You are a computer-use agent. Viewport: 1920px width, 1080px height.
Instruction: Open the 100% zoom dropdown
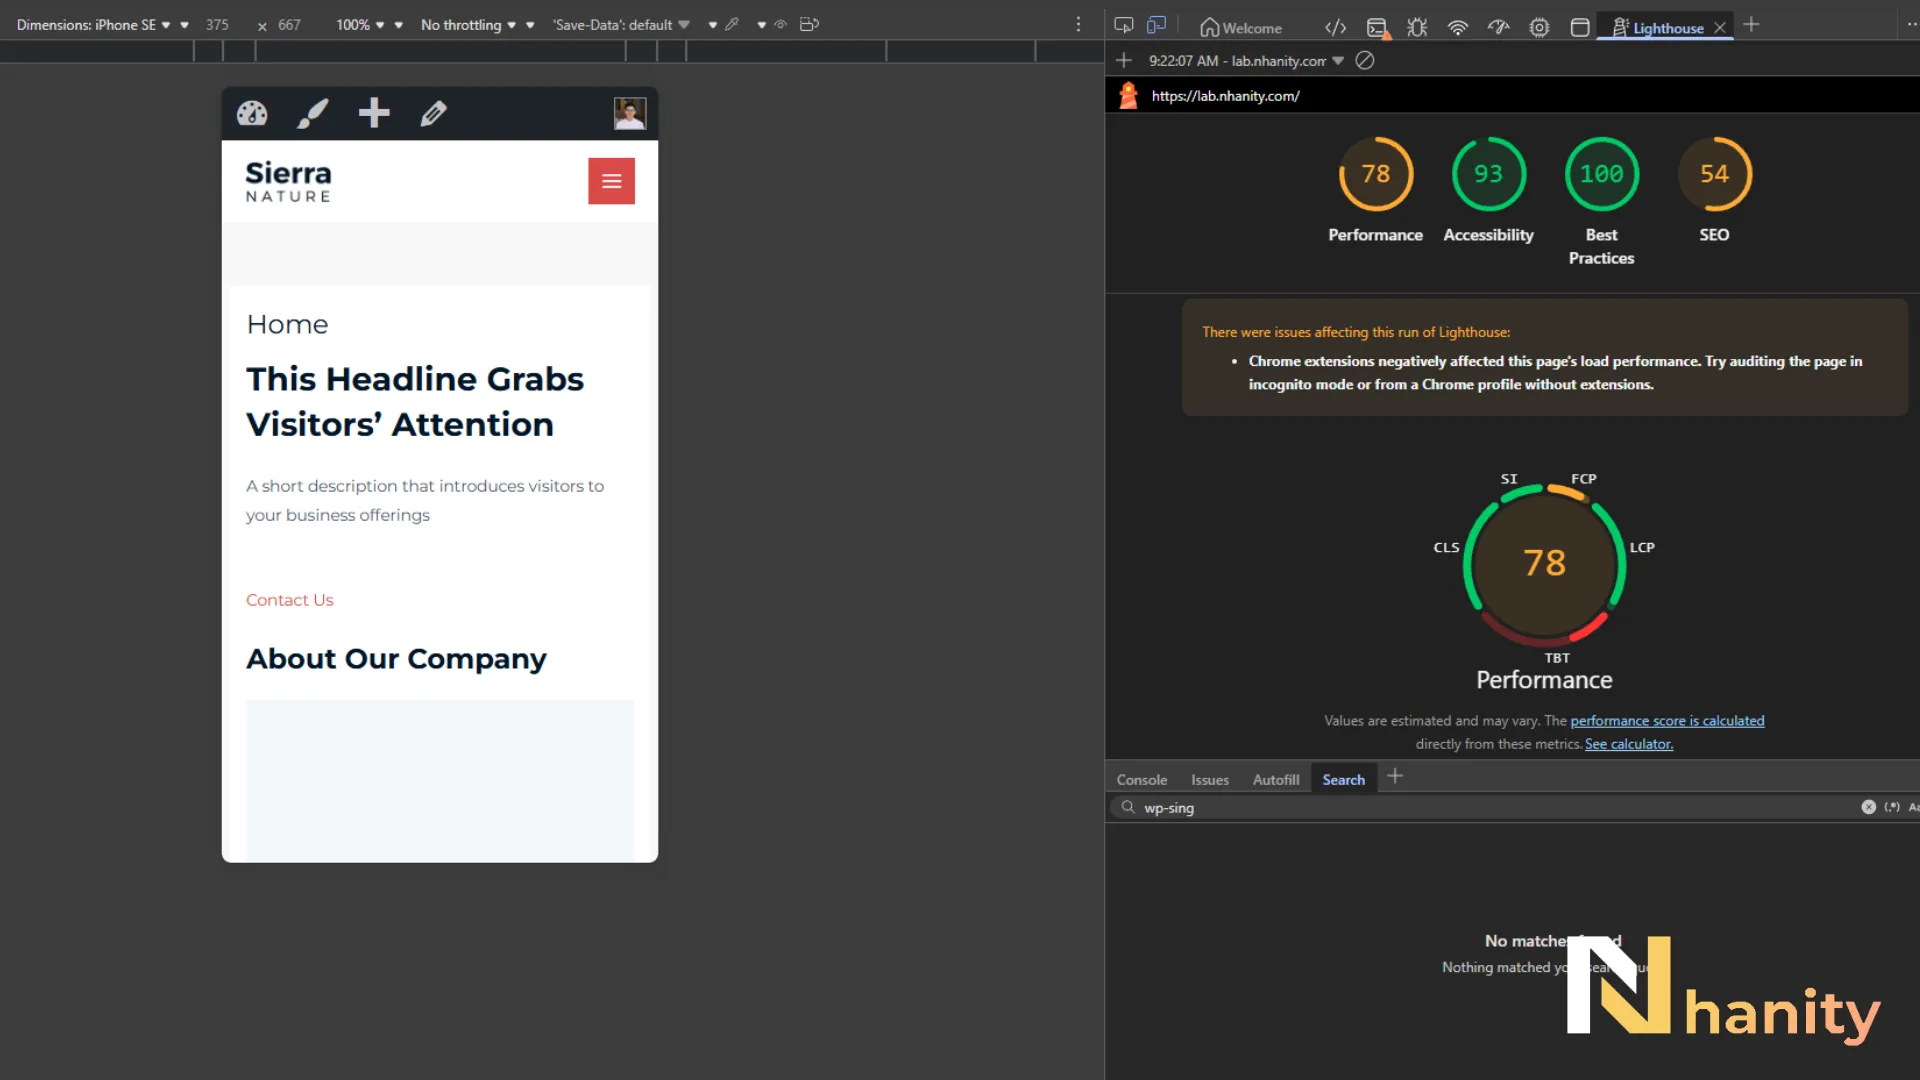coord(360,24)
